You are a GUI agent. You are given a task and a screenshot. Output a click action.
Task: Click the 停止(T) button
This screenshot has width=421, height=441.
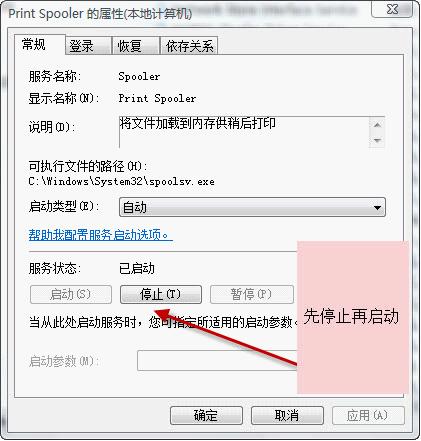click(x=161, y=294)
